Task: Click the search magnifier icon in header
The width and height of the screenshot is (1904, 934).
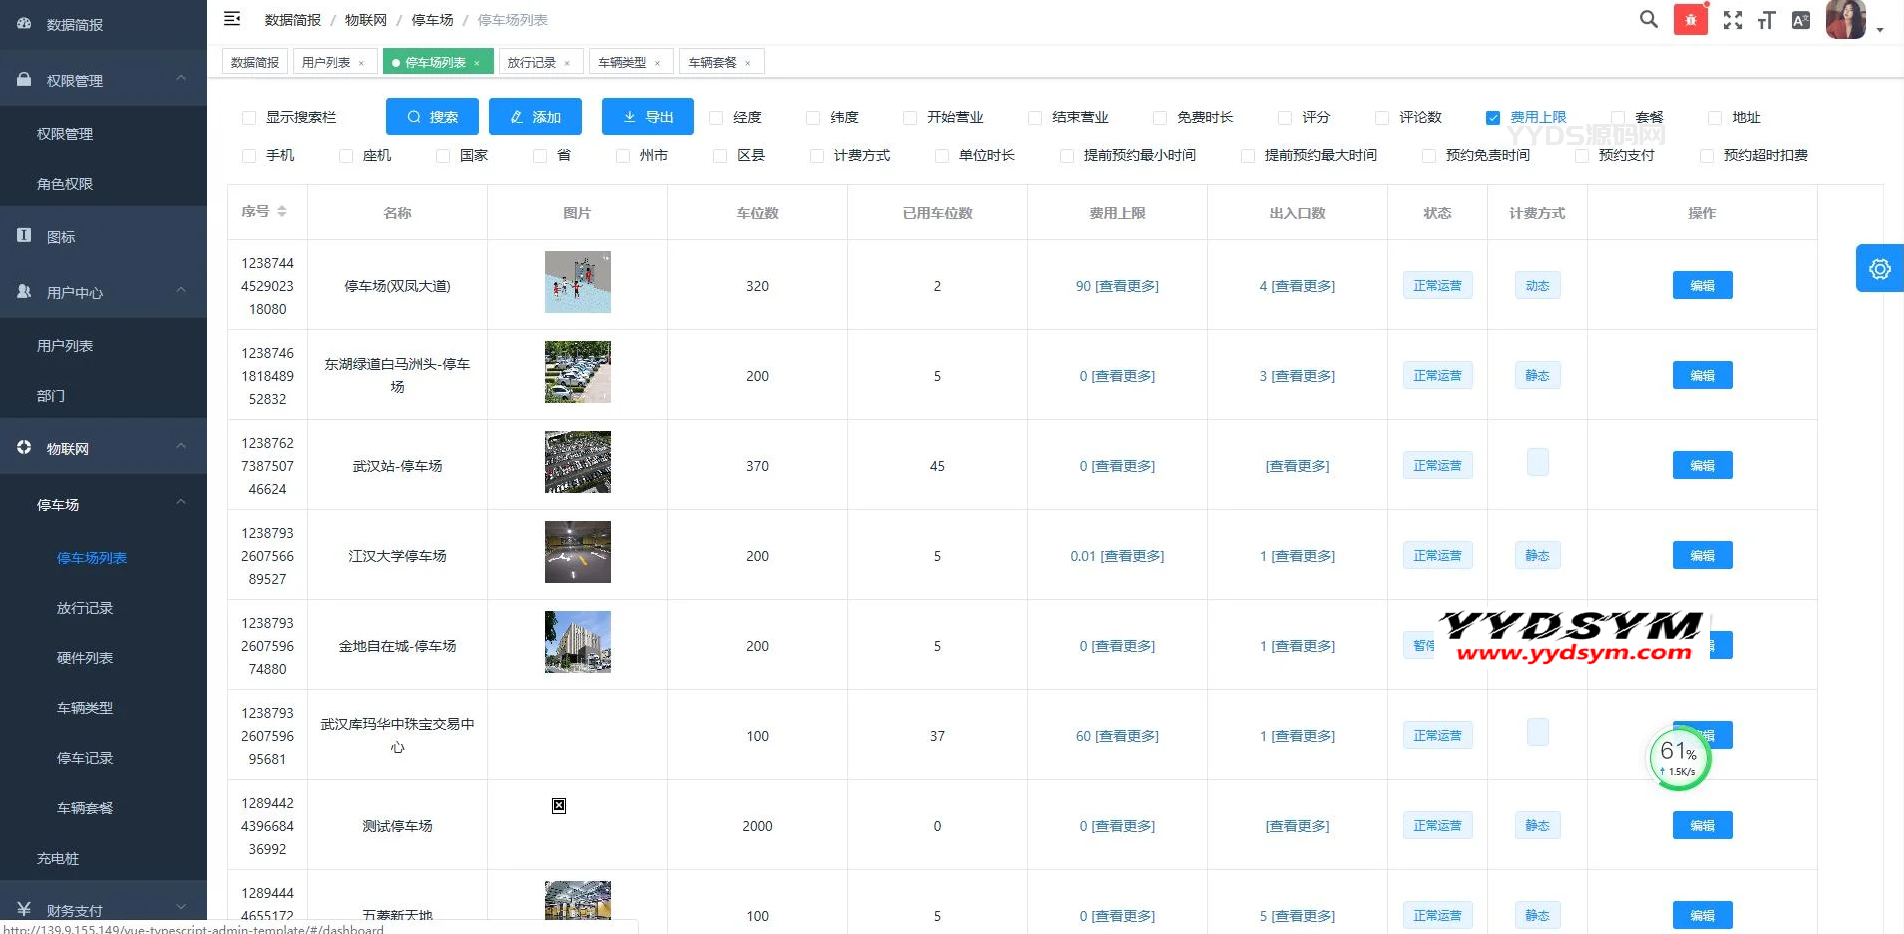Action: (x=1648, y=19)
